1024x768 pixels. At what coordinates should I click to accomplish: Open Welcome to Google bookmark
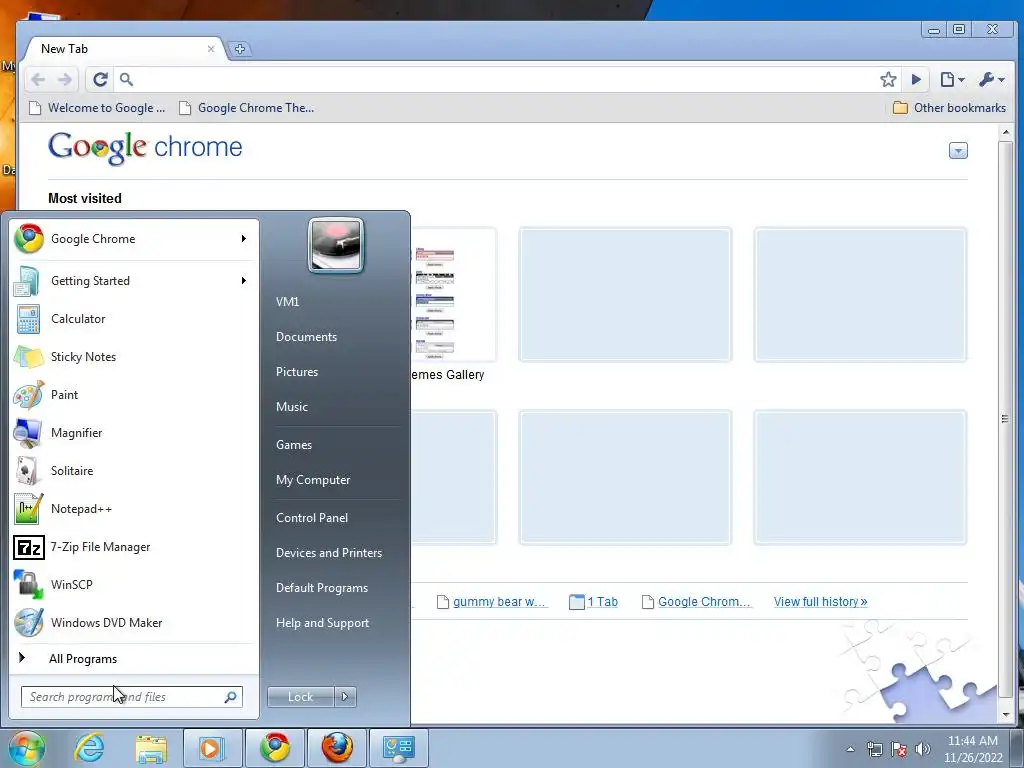[97, 108]
